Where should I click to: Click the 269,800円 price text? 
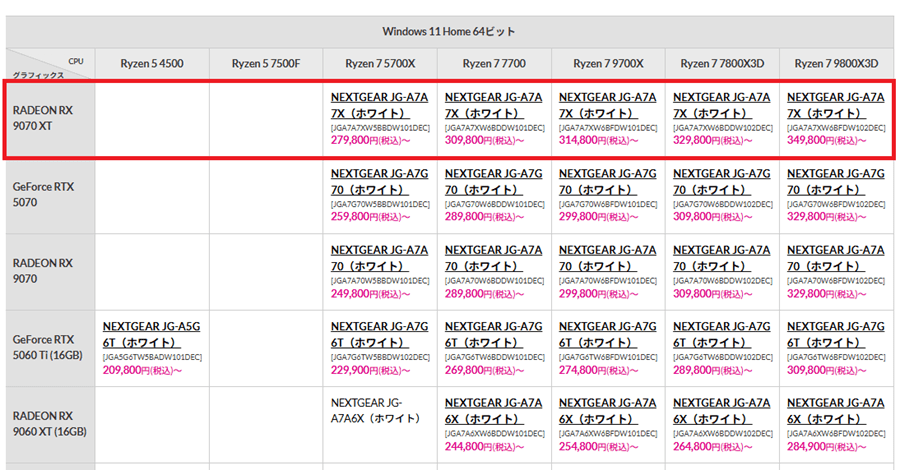[x=484, y=370]
